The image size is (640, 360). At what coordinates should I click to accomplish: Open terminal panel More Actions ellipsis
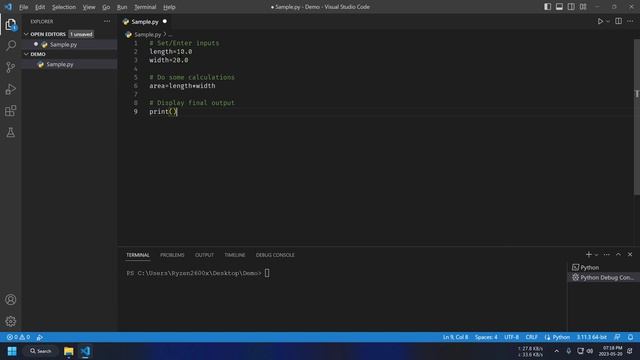(x=607, y=255)
